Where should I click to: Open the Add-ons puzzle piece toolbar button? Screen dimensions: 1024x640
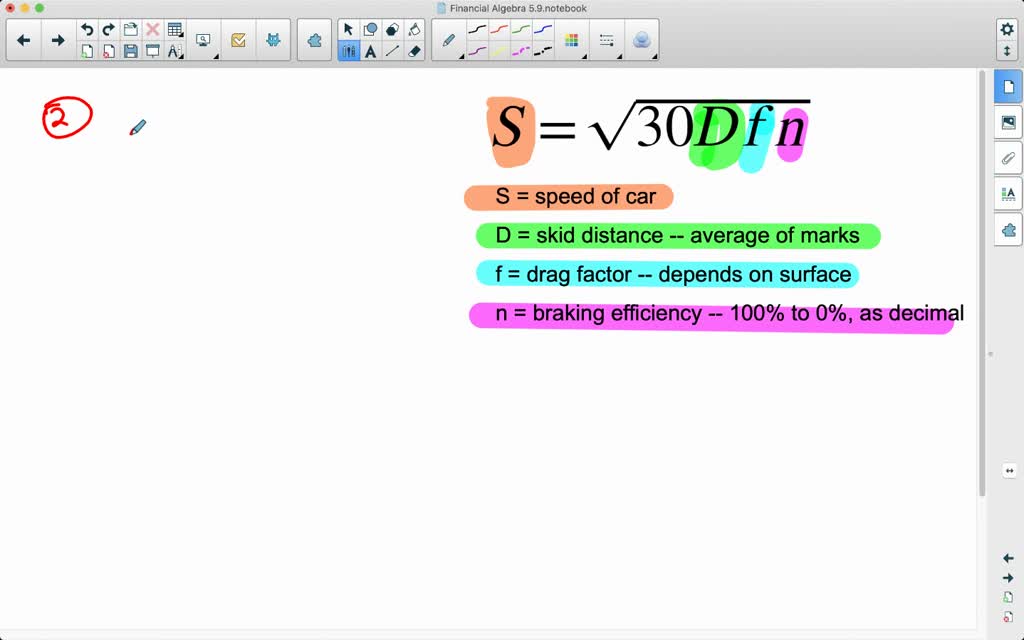(x=315, y=40)
